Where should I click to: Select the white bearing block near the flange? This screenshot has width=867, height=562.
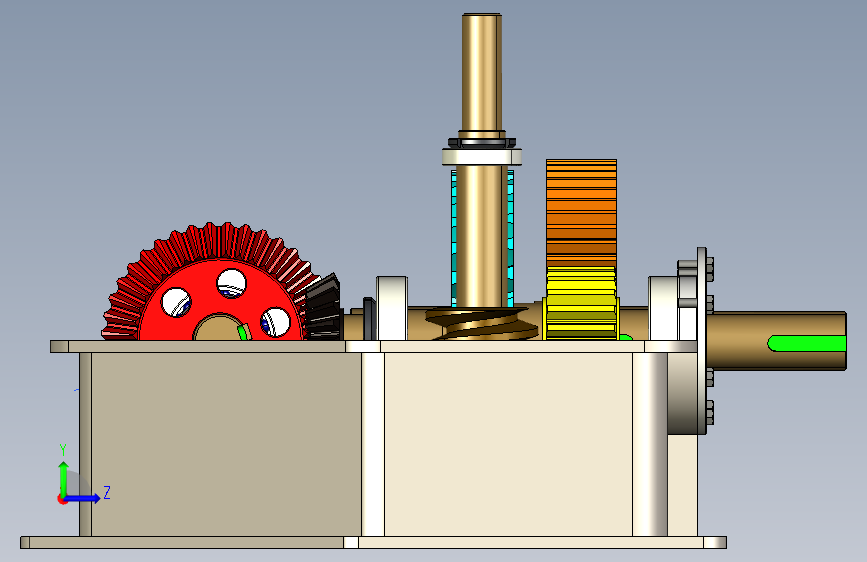click(663, 308)
